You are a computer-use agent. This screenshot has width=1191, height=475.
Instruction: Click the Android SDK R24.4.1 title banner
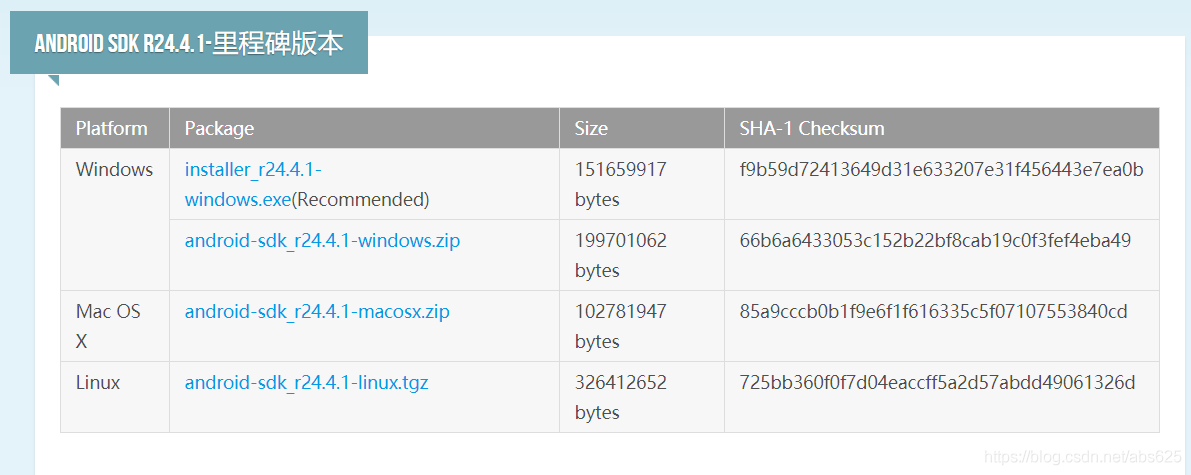(189, 44)
